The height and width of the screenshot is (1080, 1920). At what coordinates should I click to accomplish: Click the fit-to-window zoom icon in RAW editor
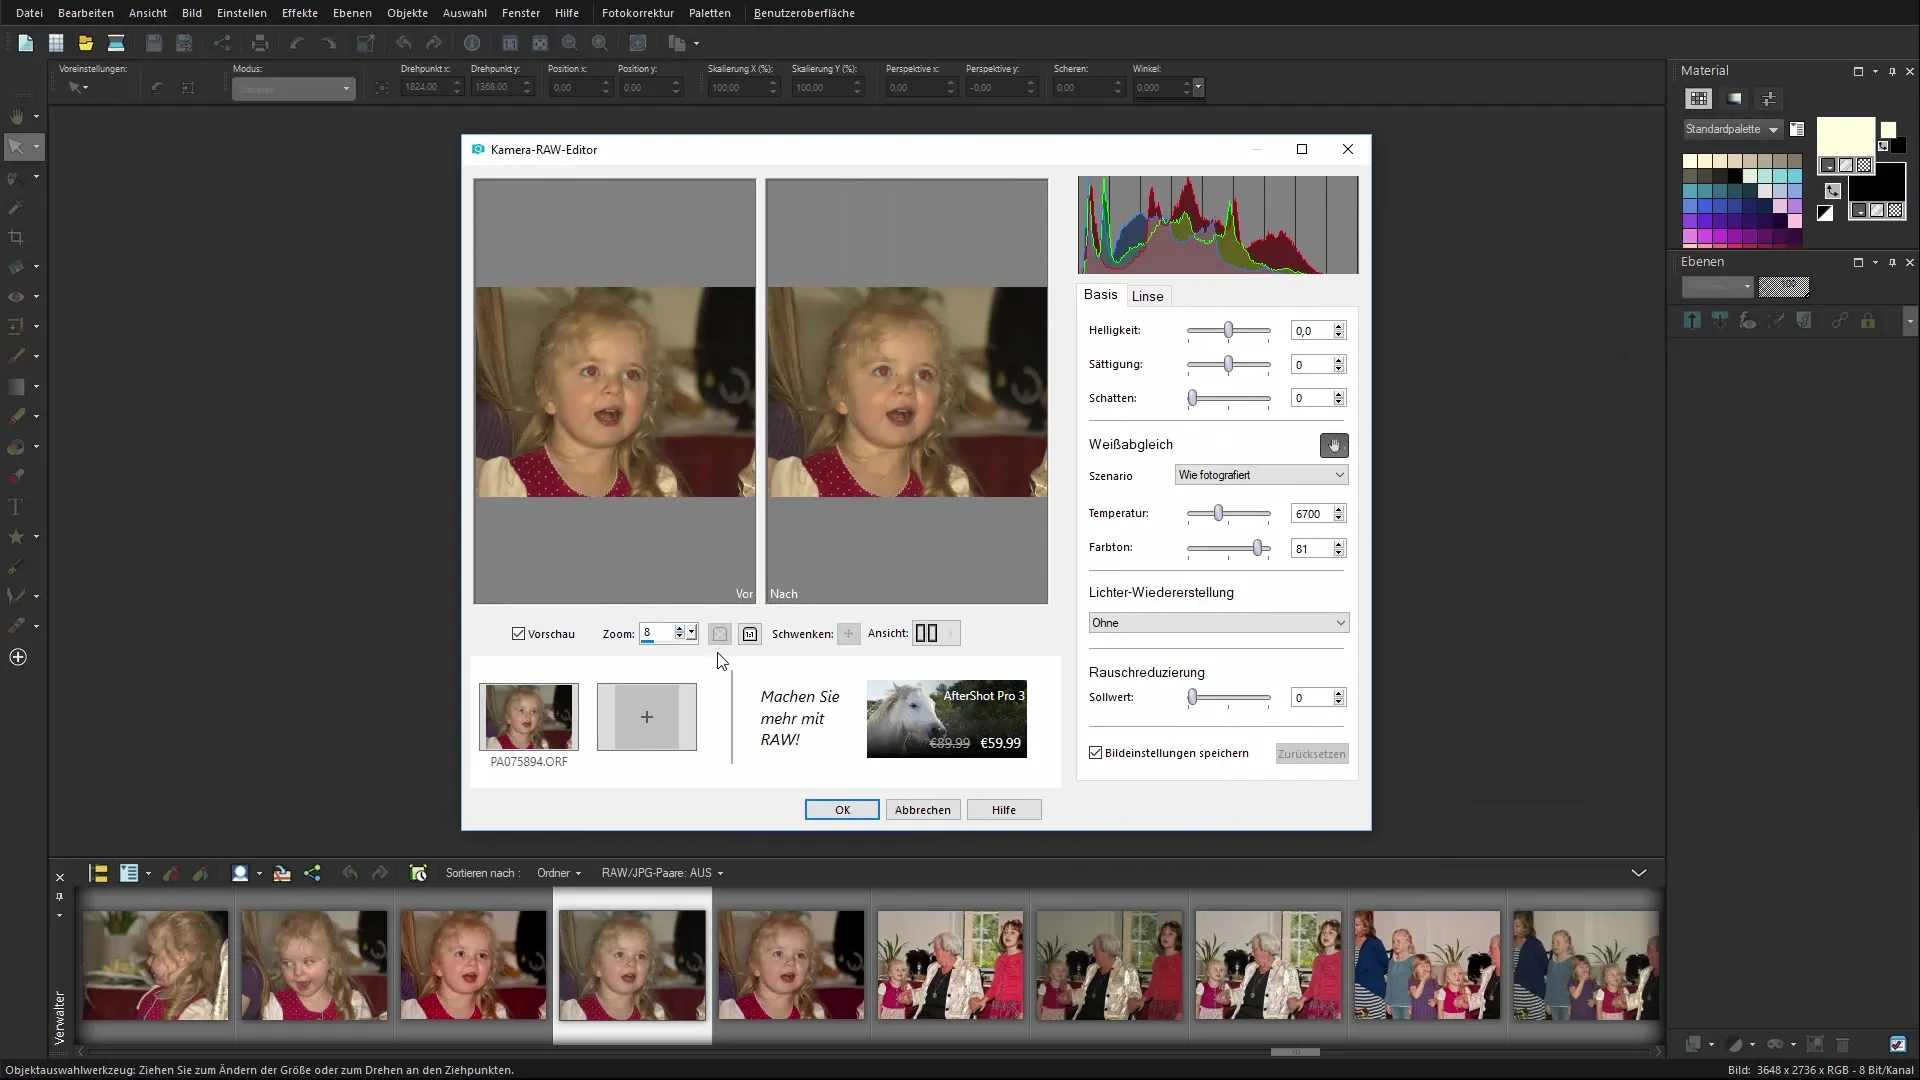720,634
